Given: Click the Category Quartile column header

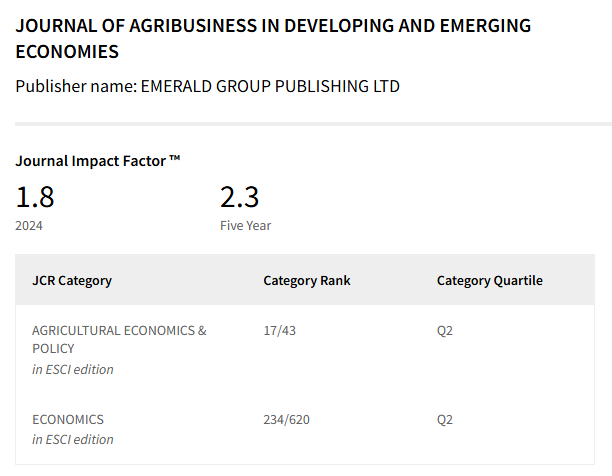Looking at the screenshot, I should pyautogui.click(x=490, y=280).
